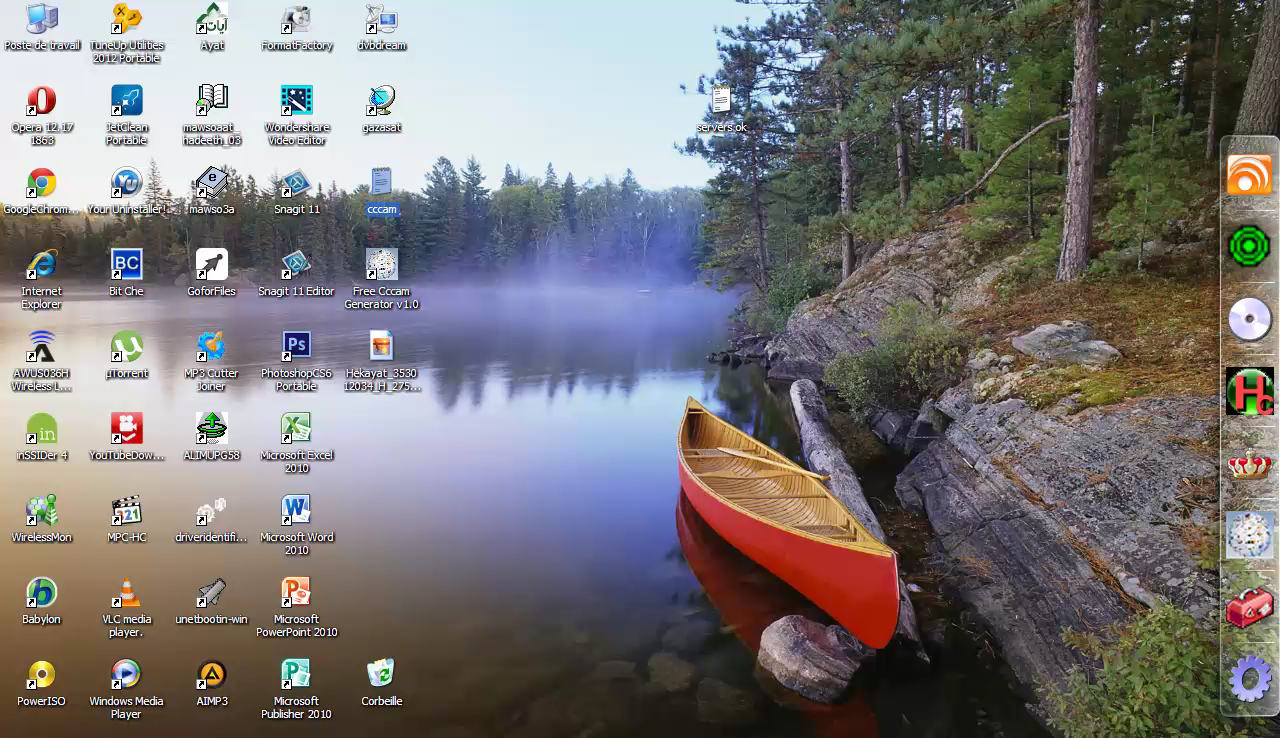Open the CD disc icon in dock
Screen dimensions: 1280x738
[x=1249, y=320]
